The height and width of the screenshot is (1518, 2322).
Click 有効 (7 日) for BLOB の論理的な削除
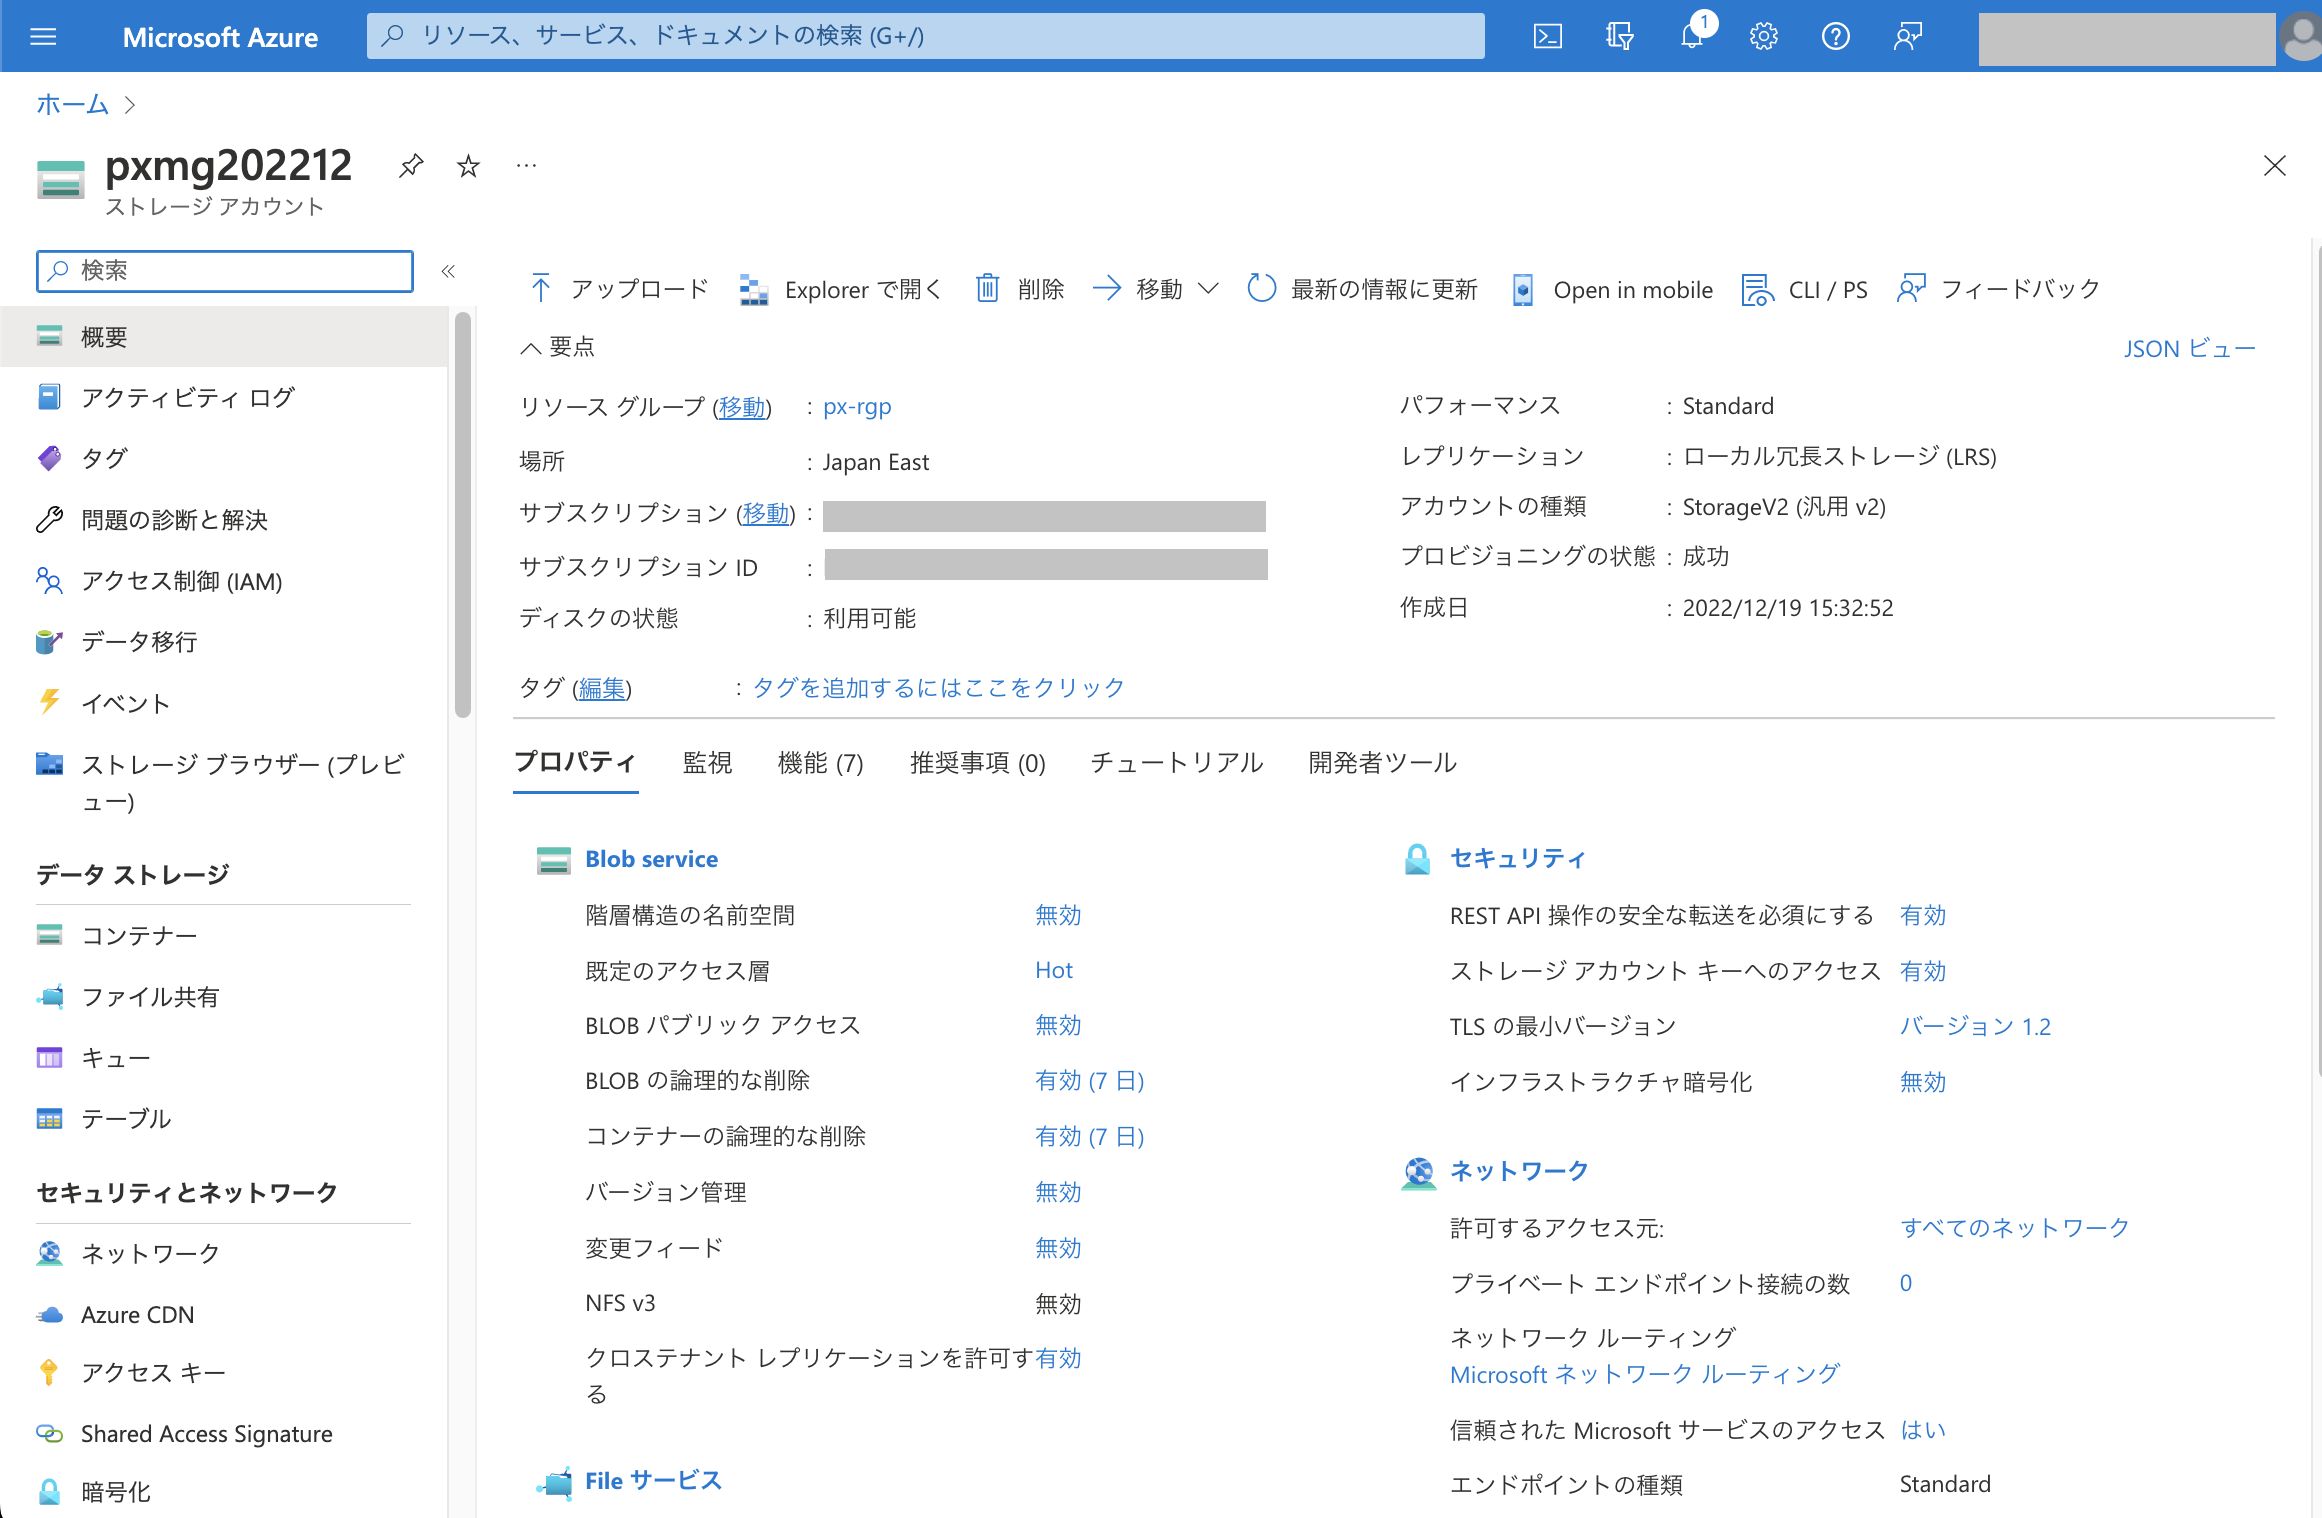(x=1089, y=1081)
